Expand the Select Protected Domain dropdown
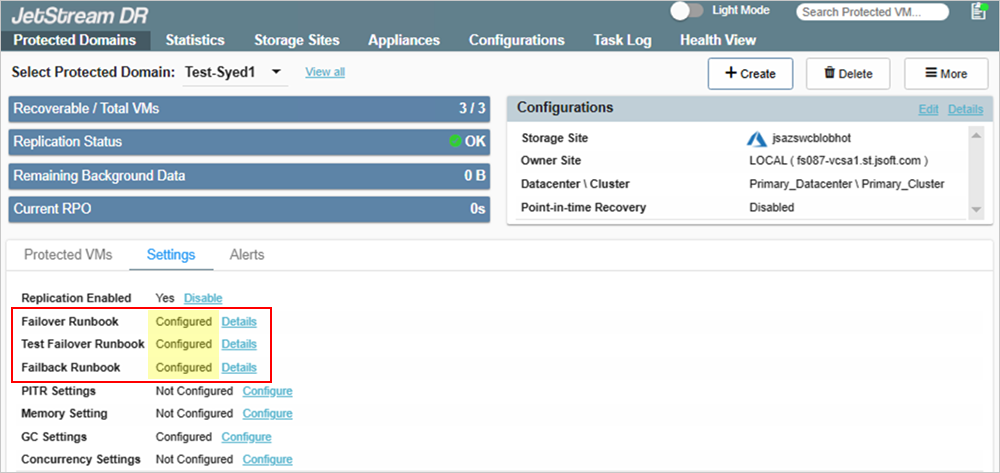The height and width of the screenshot is (473, 1000). (276, 72)
